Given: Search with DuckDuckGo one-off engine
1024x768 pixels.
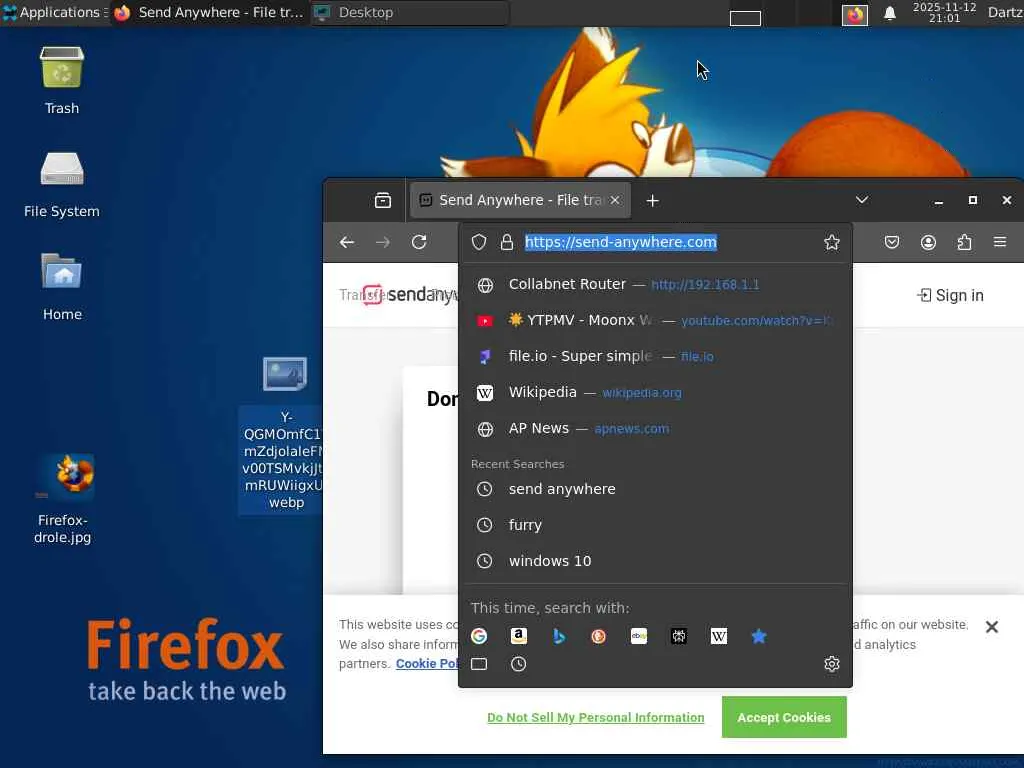Looking at the screenshot, I should coord(598,636).
